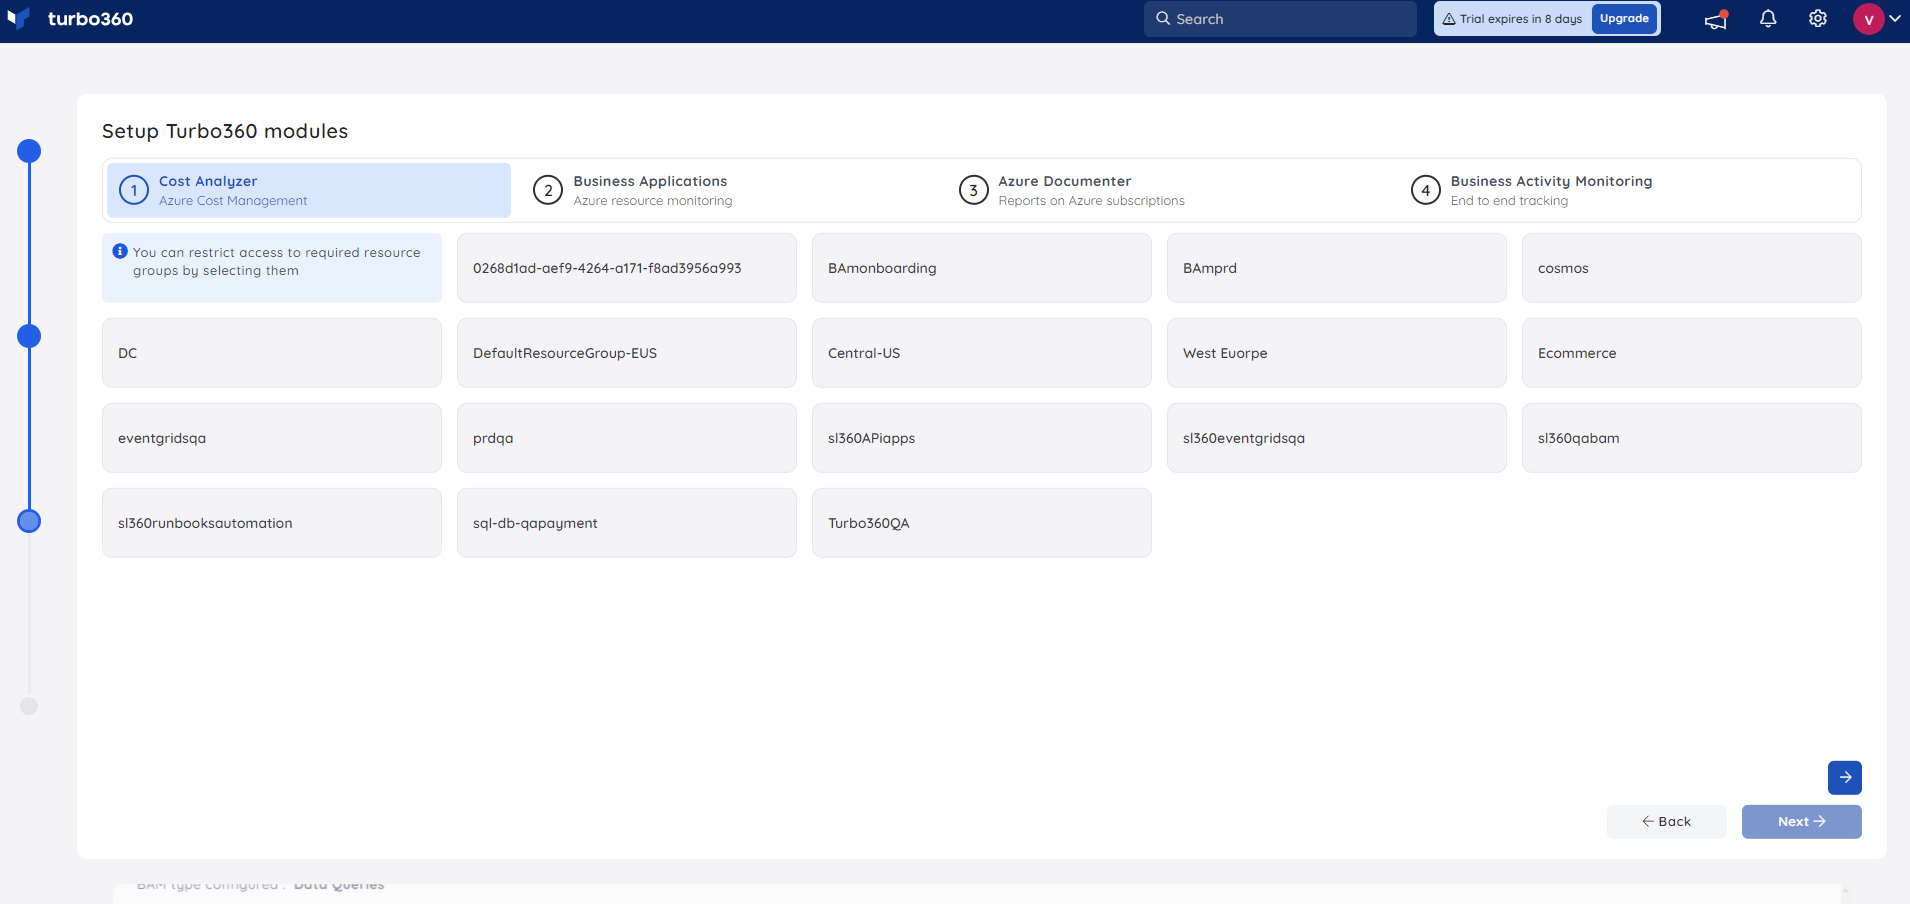Viewport: 1910px width, 904px height.
Task: Focus the Search input field
Action: coord(1280,19)
